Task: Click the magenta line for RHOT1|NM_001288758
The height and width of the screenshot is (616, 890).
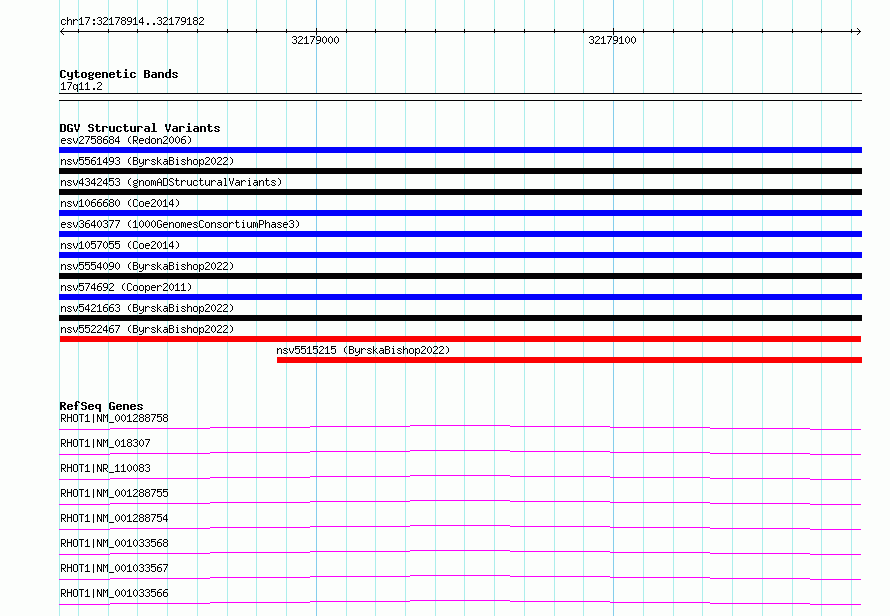Action: 460,427
